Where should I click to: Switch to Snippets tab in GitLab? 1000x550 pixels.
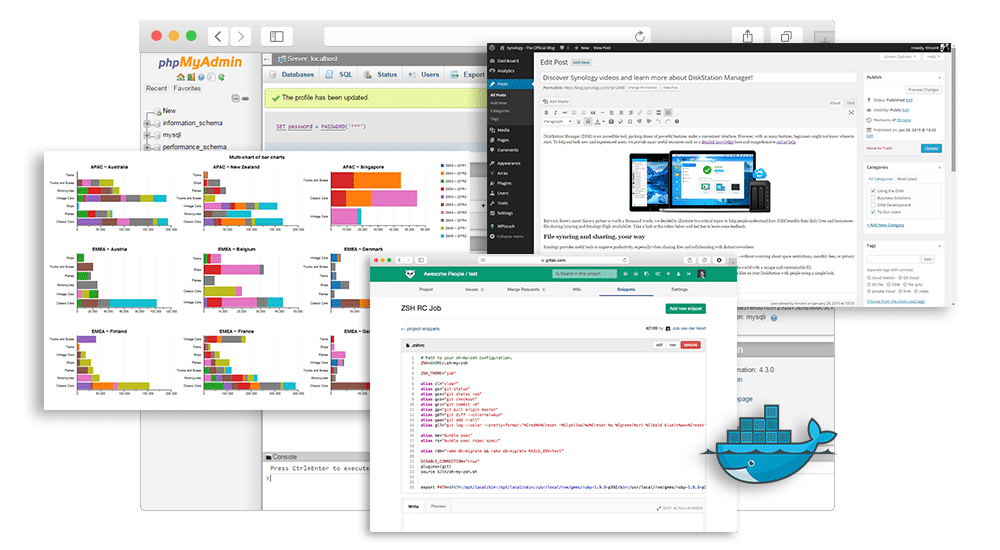tap(626, 290)
